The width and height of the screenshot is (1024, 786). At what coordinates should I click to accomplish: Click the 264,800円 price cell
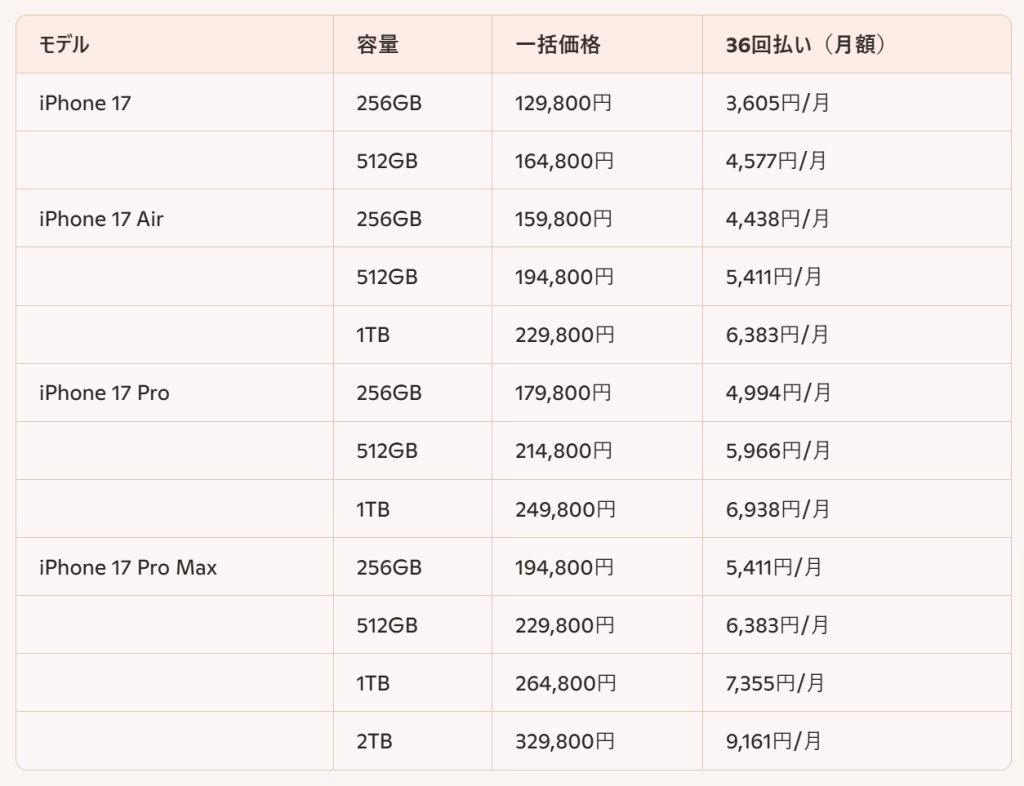[565, 684]
